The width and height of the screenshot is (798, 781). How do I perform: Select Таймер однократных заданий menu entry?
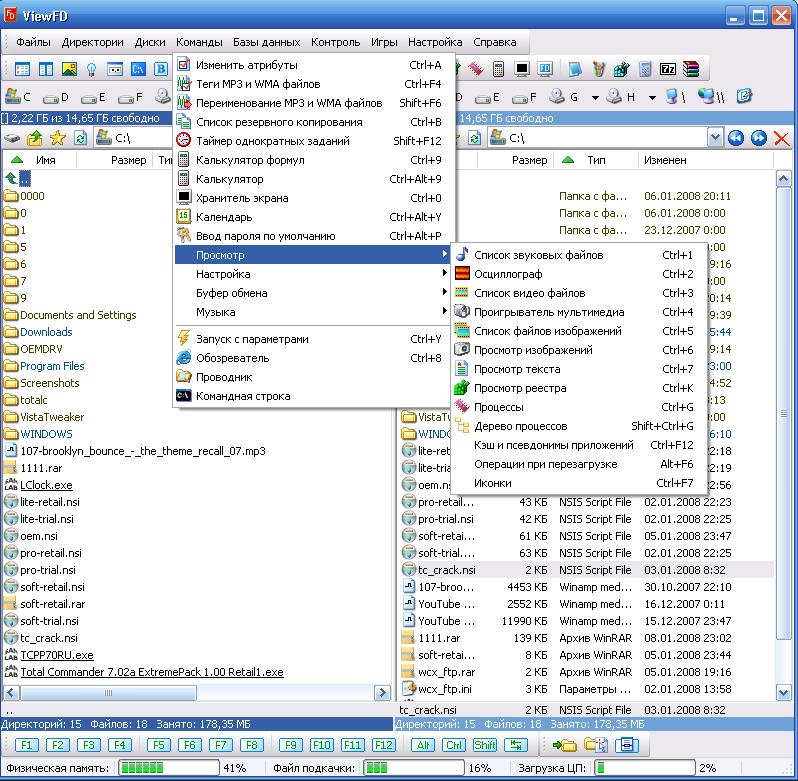(x=314, y=140)
